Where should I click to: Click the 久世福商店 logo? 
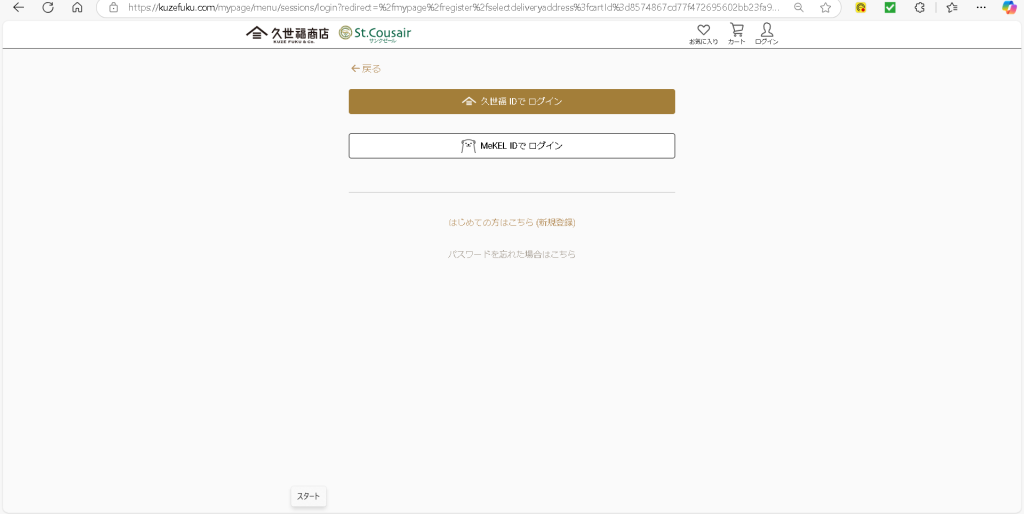(x=287, y=33)
